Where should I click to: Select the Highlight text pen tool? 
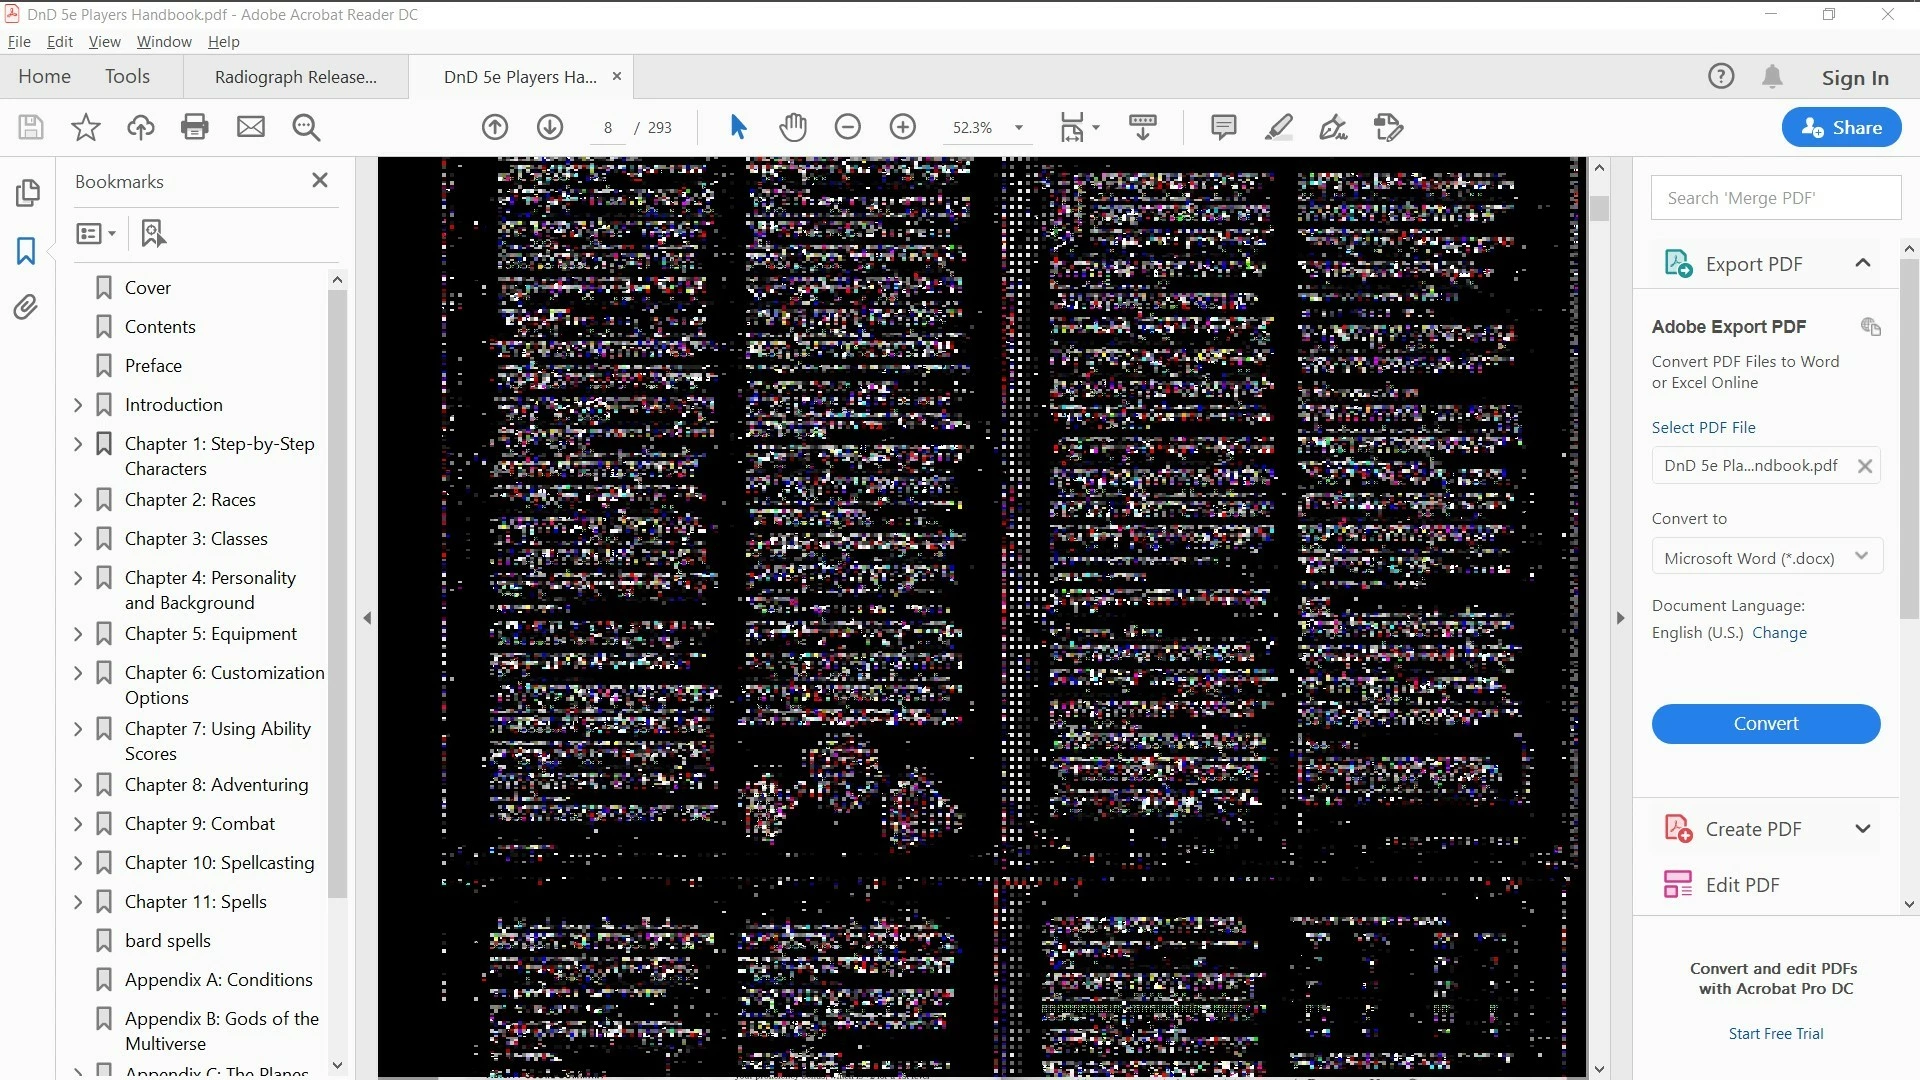click(1278, 127)
